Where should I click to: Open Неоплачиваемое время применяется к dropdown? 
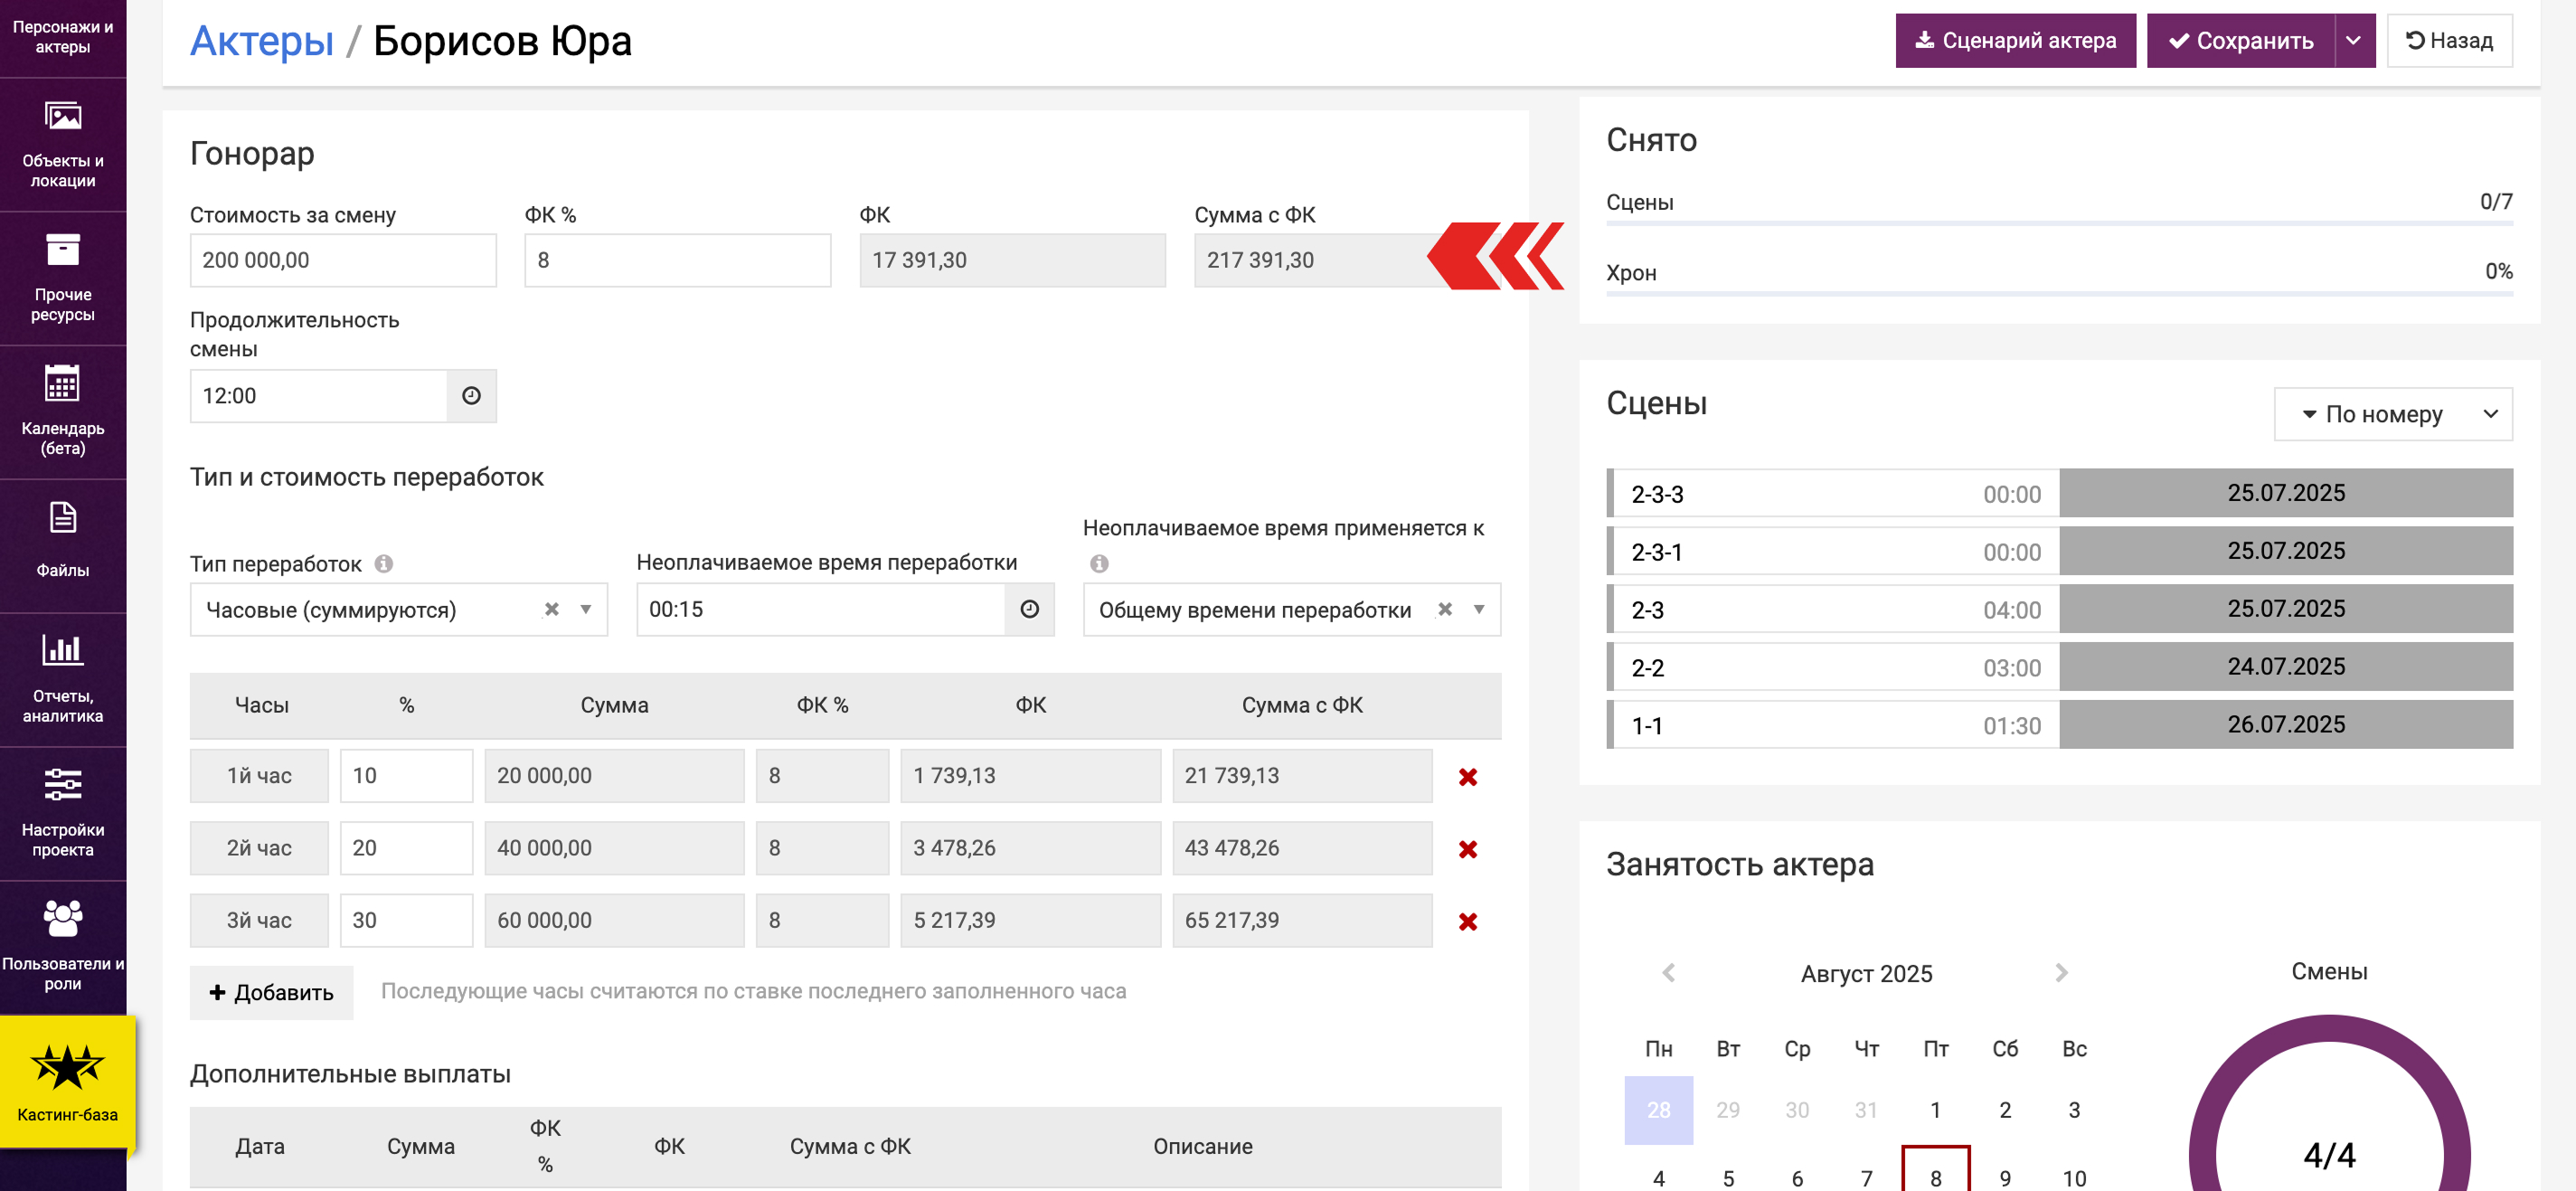(1291, 609)
